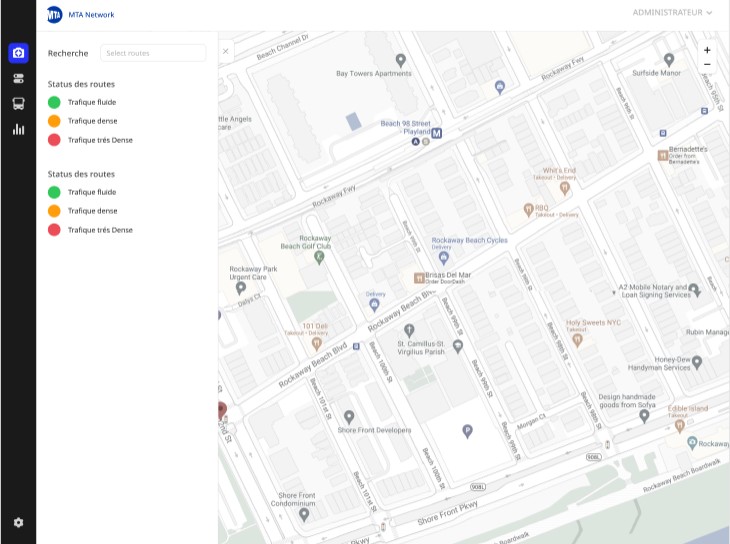This screenshot has width=730, height=544.
Task: Click the Delivery marker near Rockaway Beach Blvd
Action: click(374, 305)
